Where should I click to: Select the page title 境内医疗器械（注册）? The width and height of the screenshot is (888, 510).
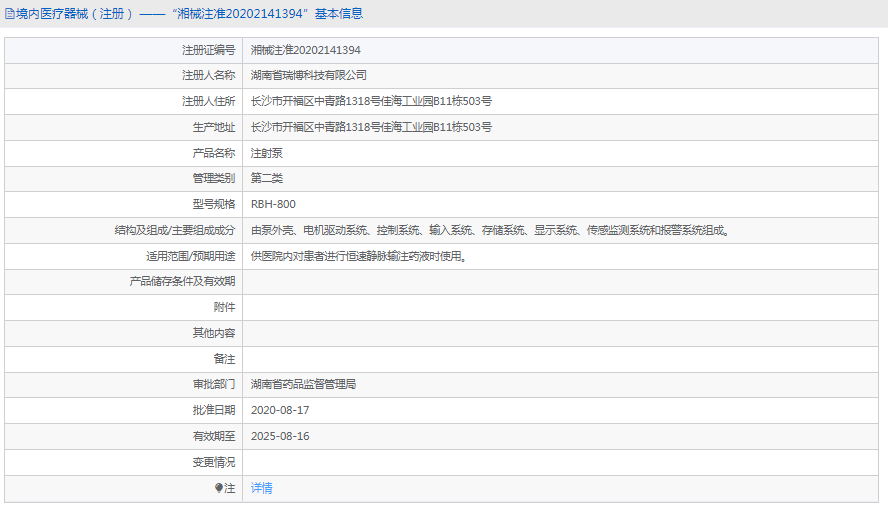(x=75, y=14)
